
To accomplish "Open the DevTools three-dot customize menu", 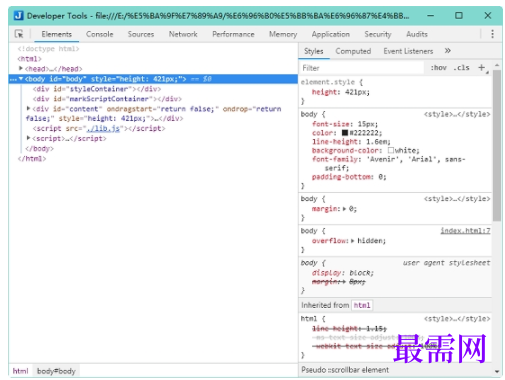I will [492, 34].
